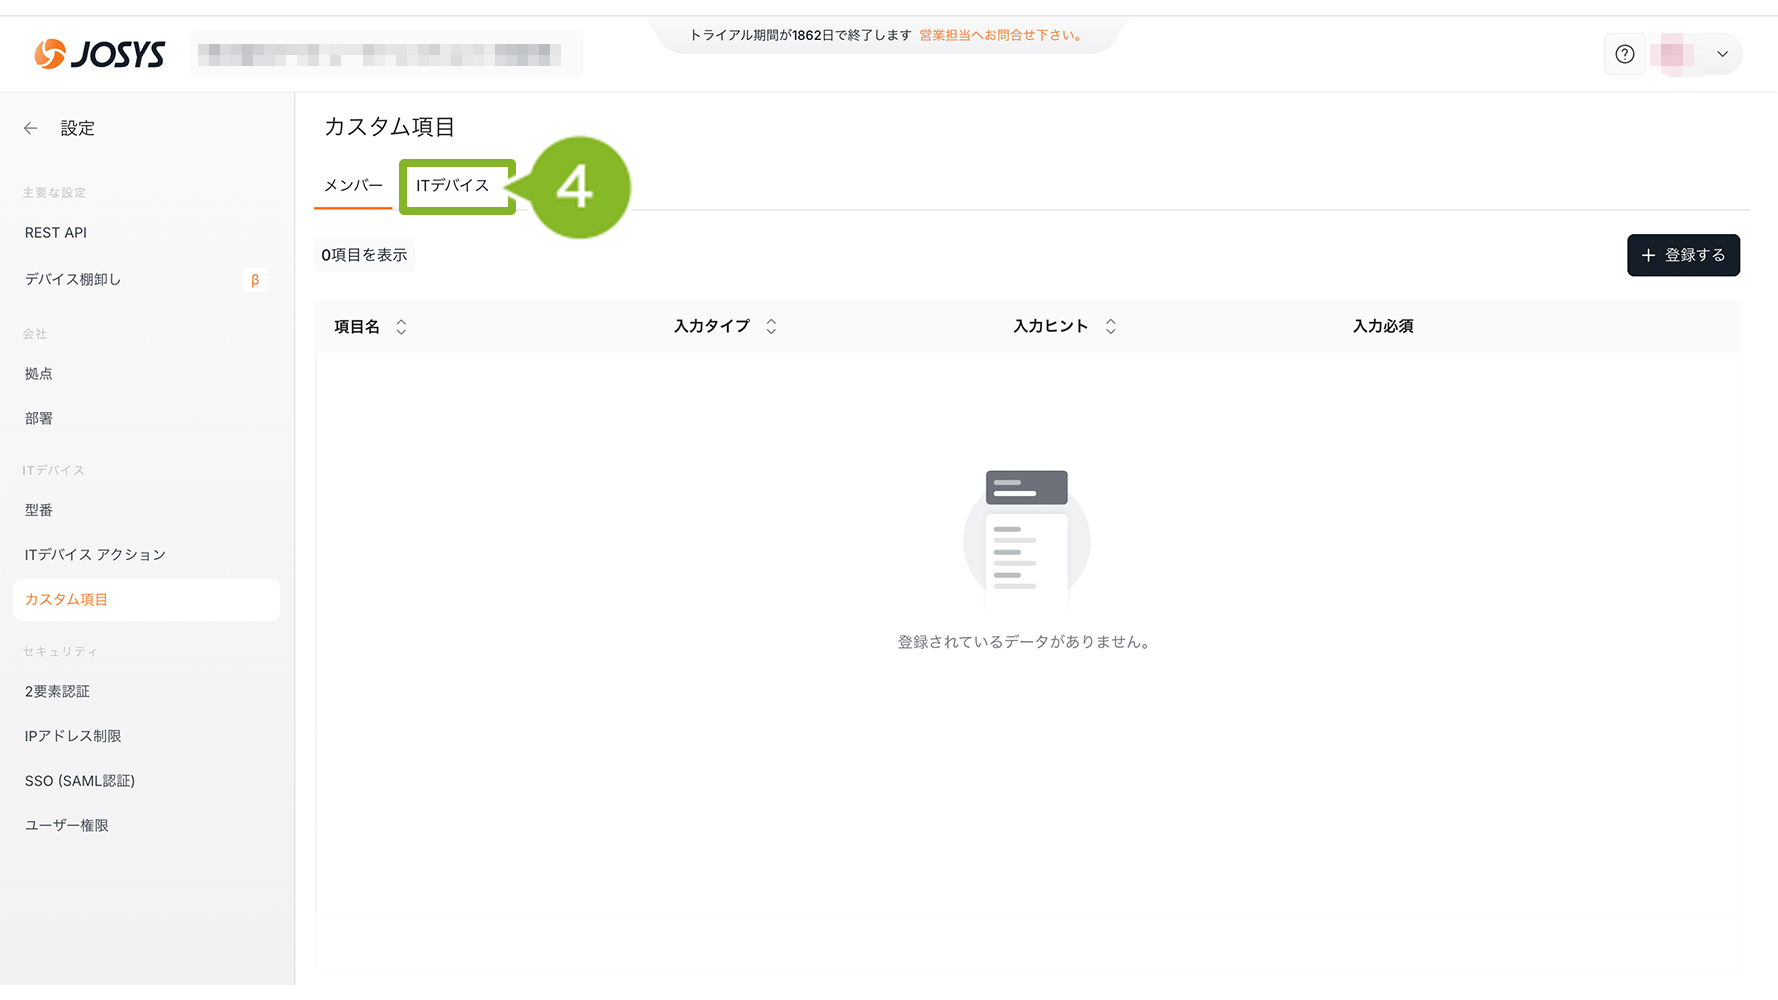Open 部署 settings page

point(39,419)
